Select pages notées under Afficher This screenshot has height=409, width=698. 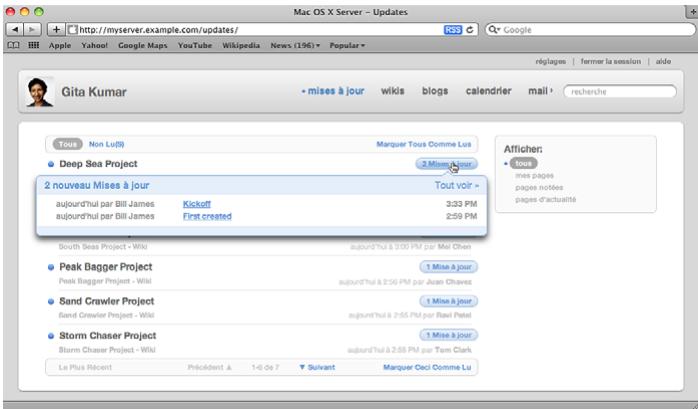539,188
